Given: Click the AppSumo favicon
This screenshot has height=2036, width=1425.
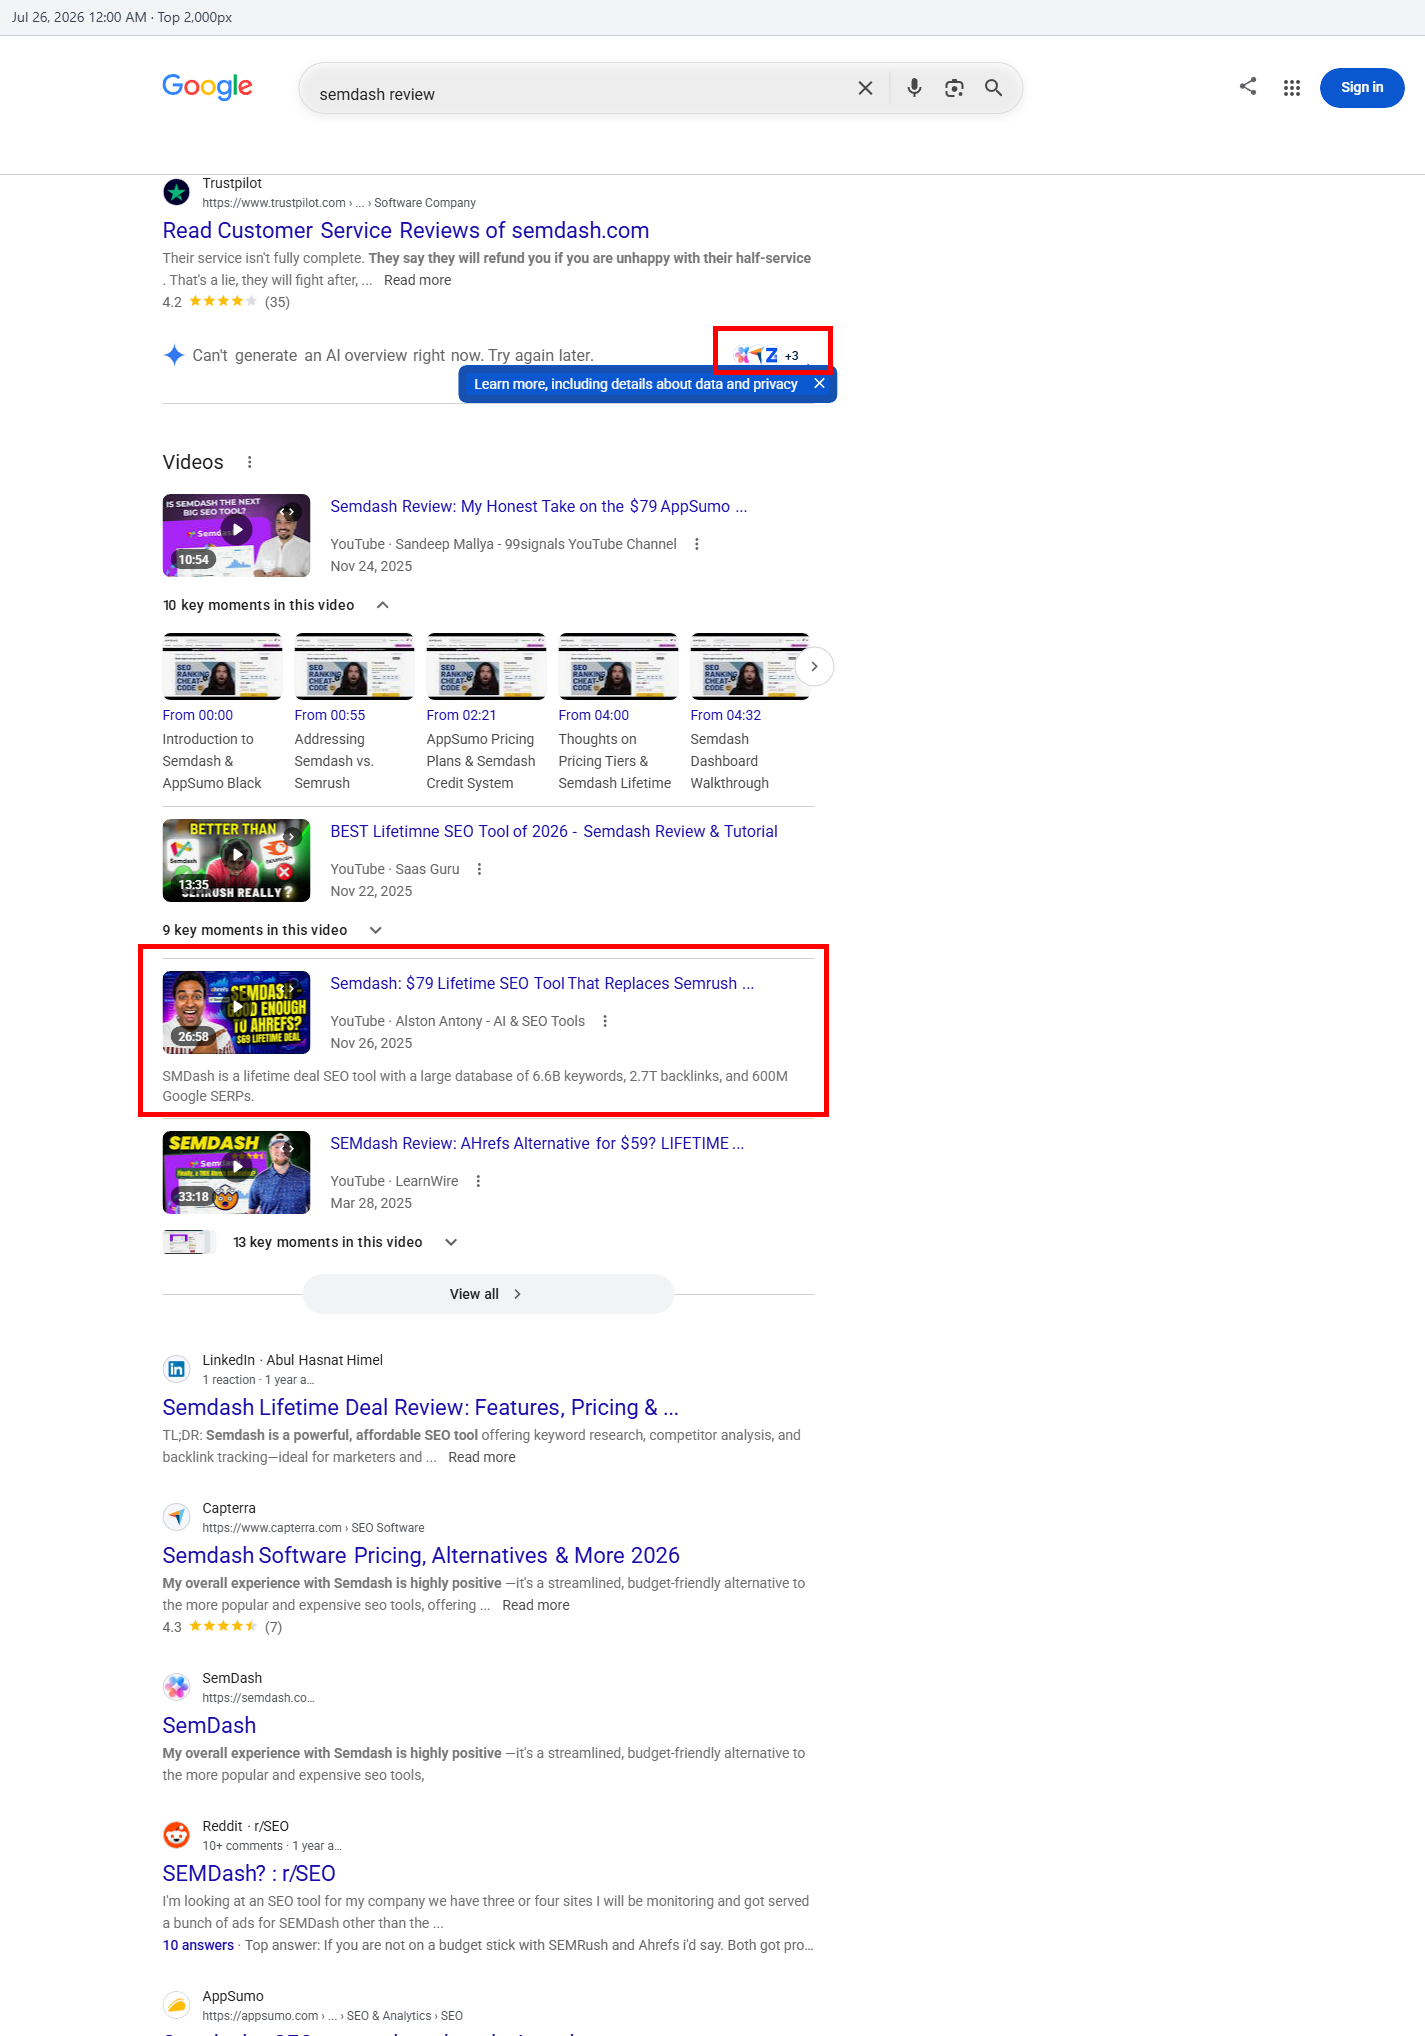Looking at the screenshot, I should pyautogui.click(x=177, y=2005).
